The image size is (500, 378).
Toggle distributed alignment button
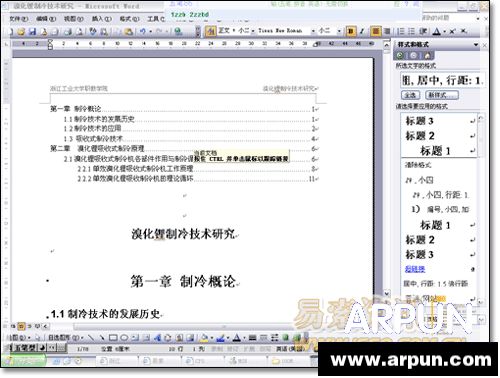(x=387, y=31)
